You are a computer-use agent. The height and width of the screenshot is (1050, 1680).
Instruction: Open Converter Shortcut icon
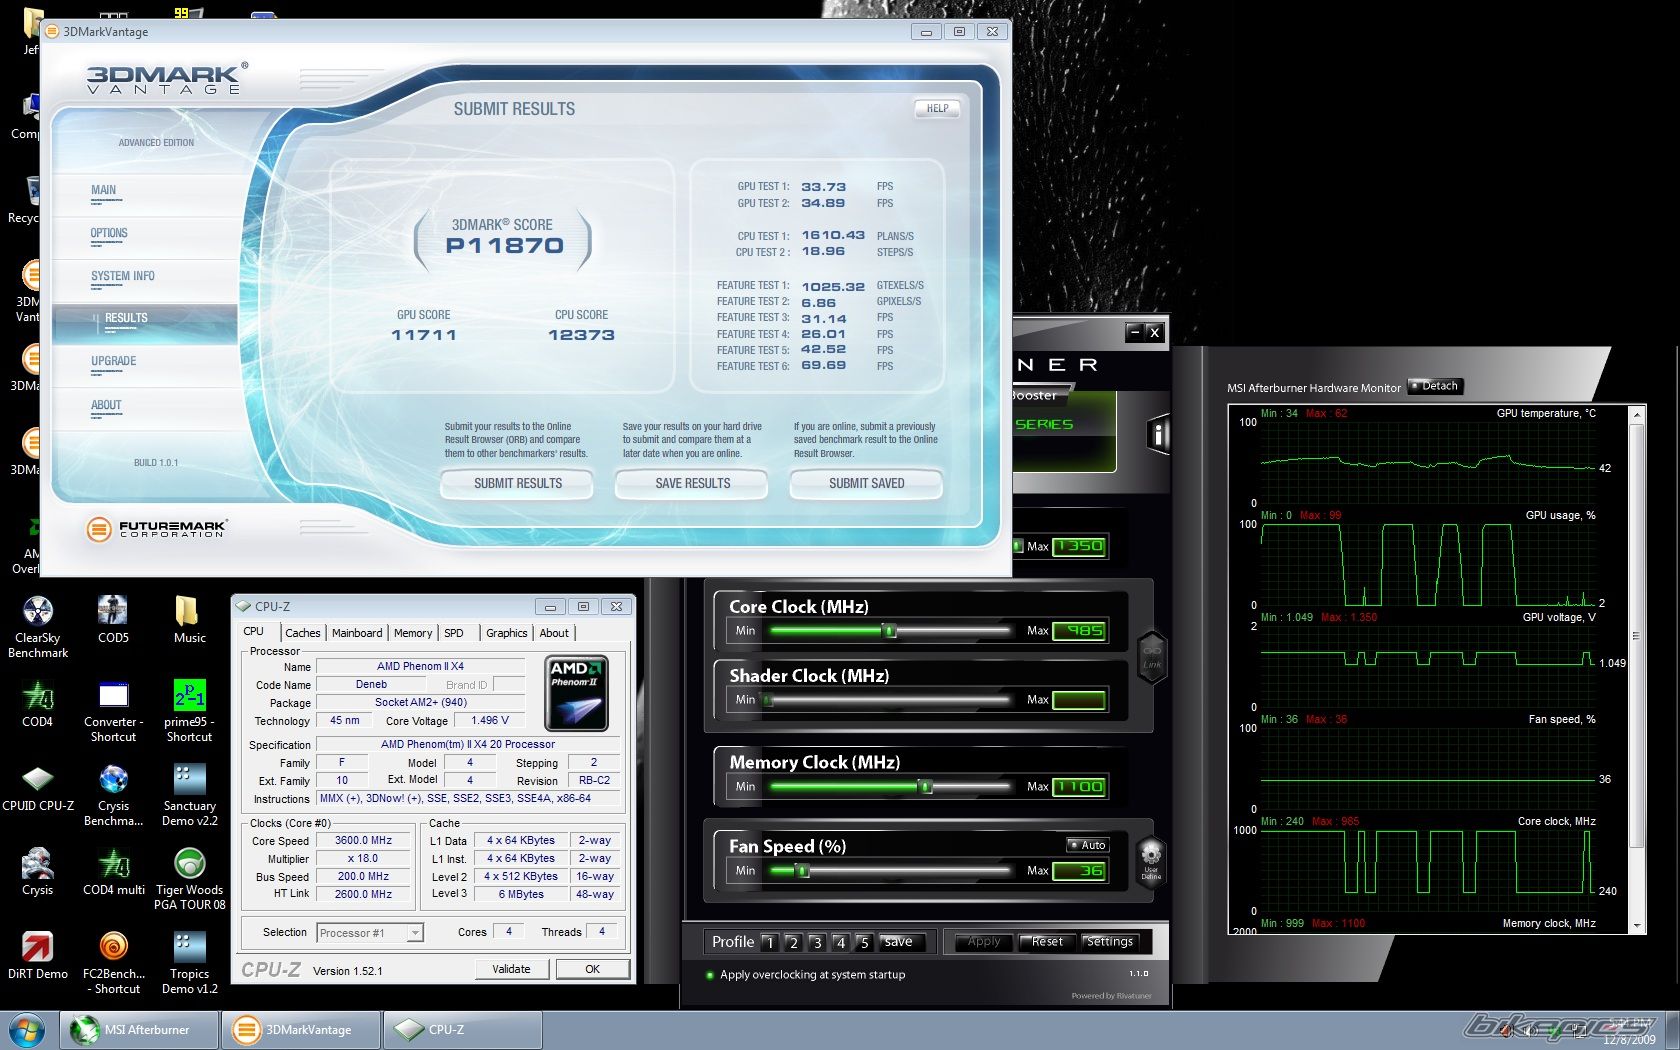click(113, 711)
